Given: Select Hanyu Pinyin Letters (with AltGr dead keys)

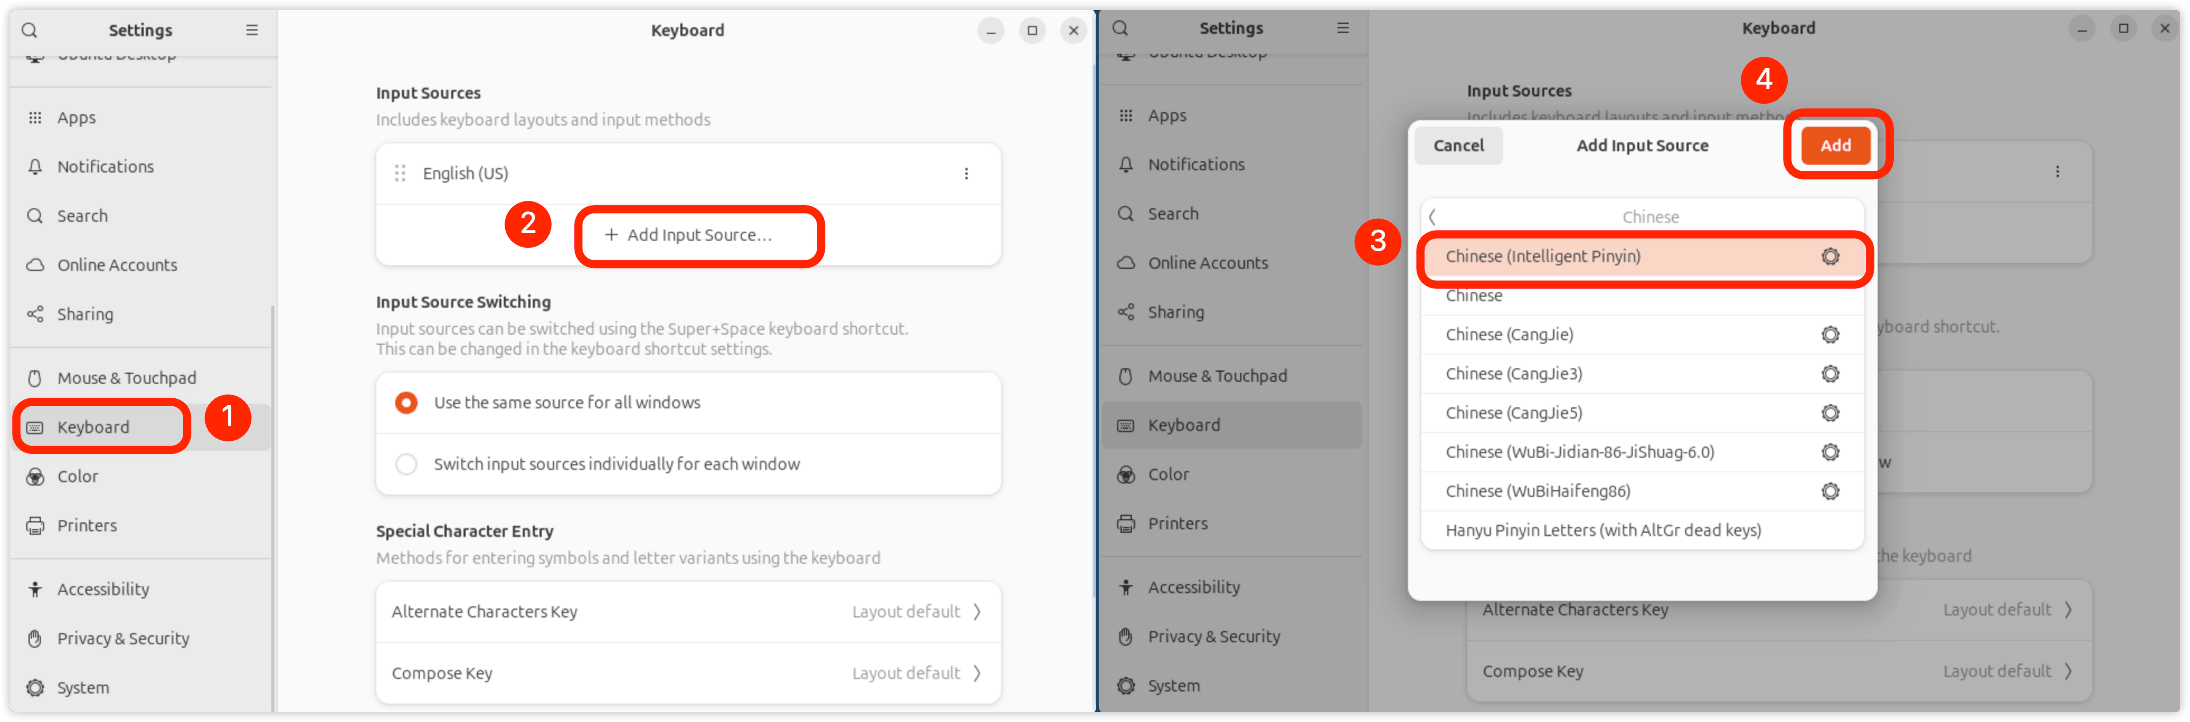Looking at the screenshot, I should coord(1603,530).
